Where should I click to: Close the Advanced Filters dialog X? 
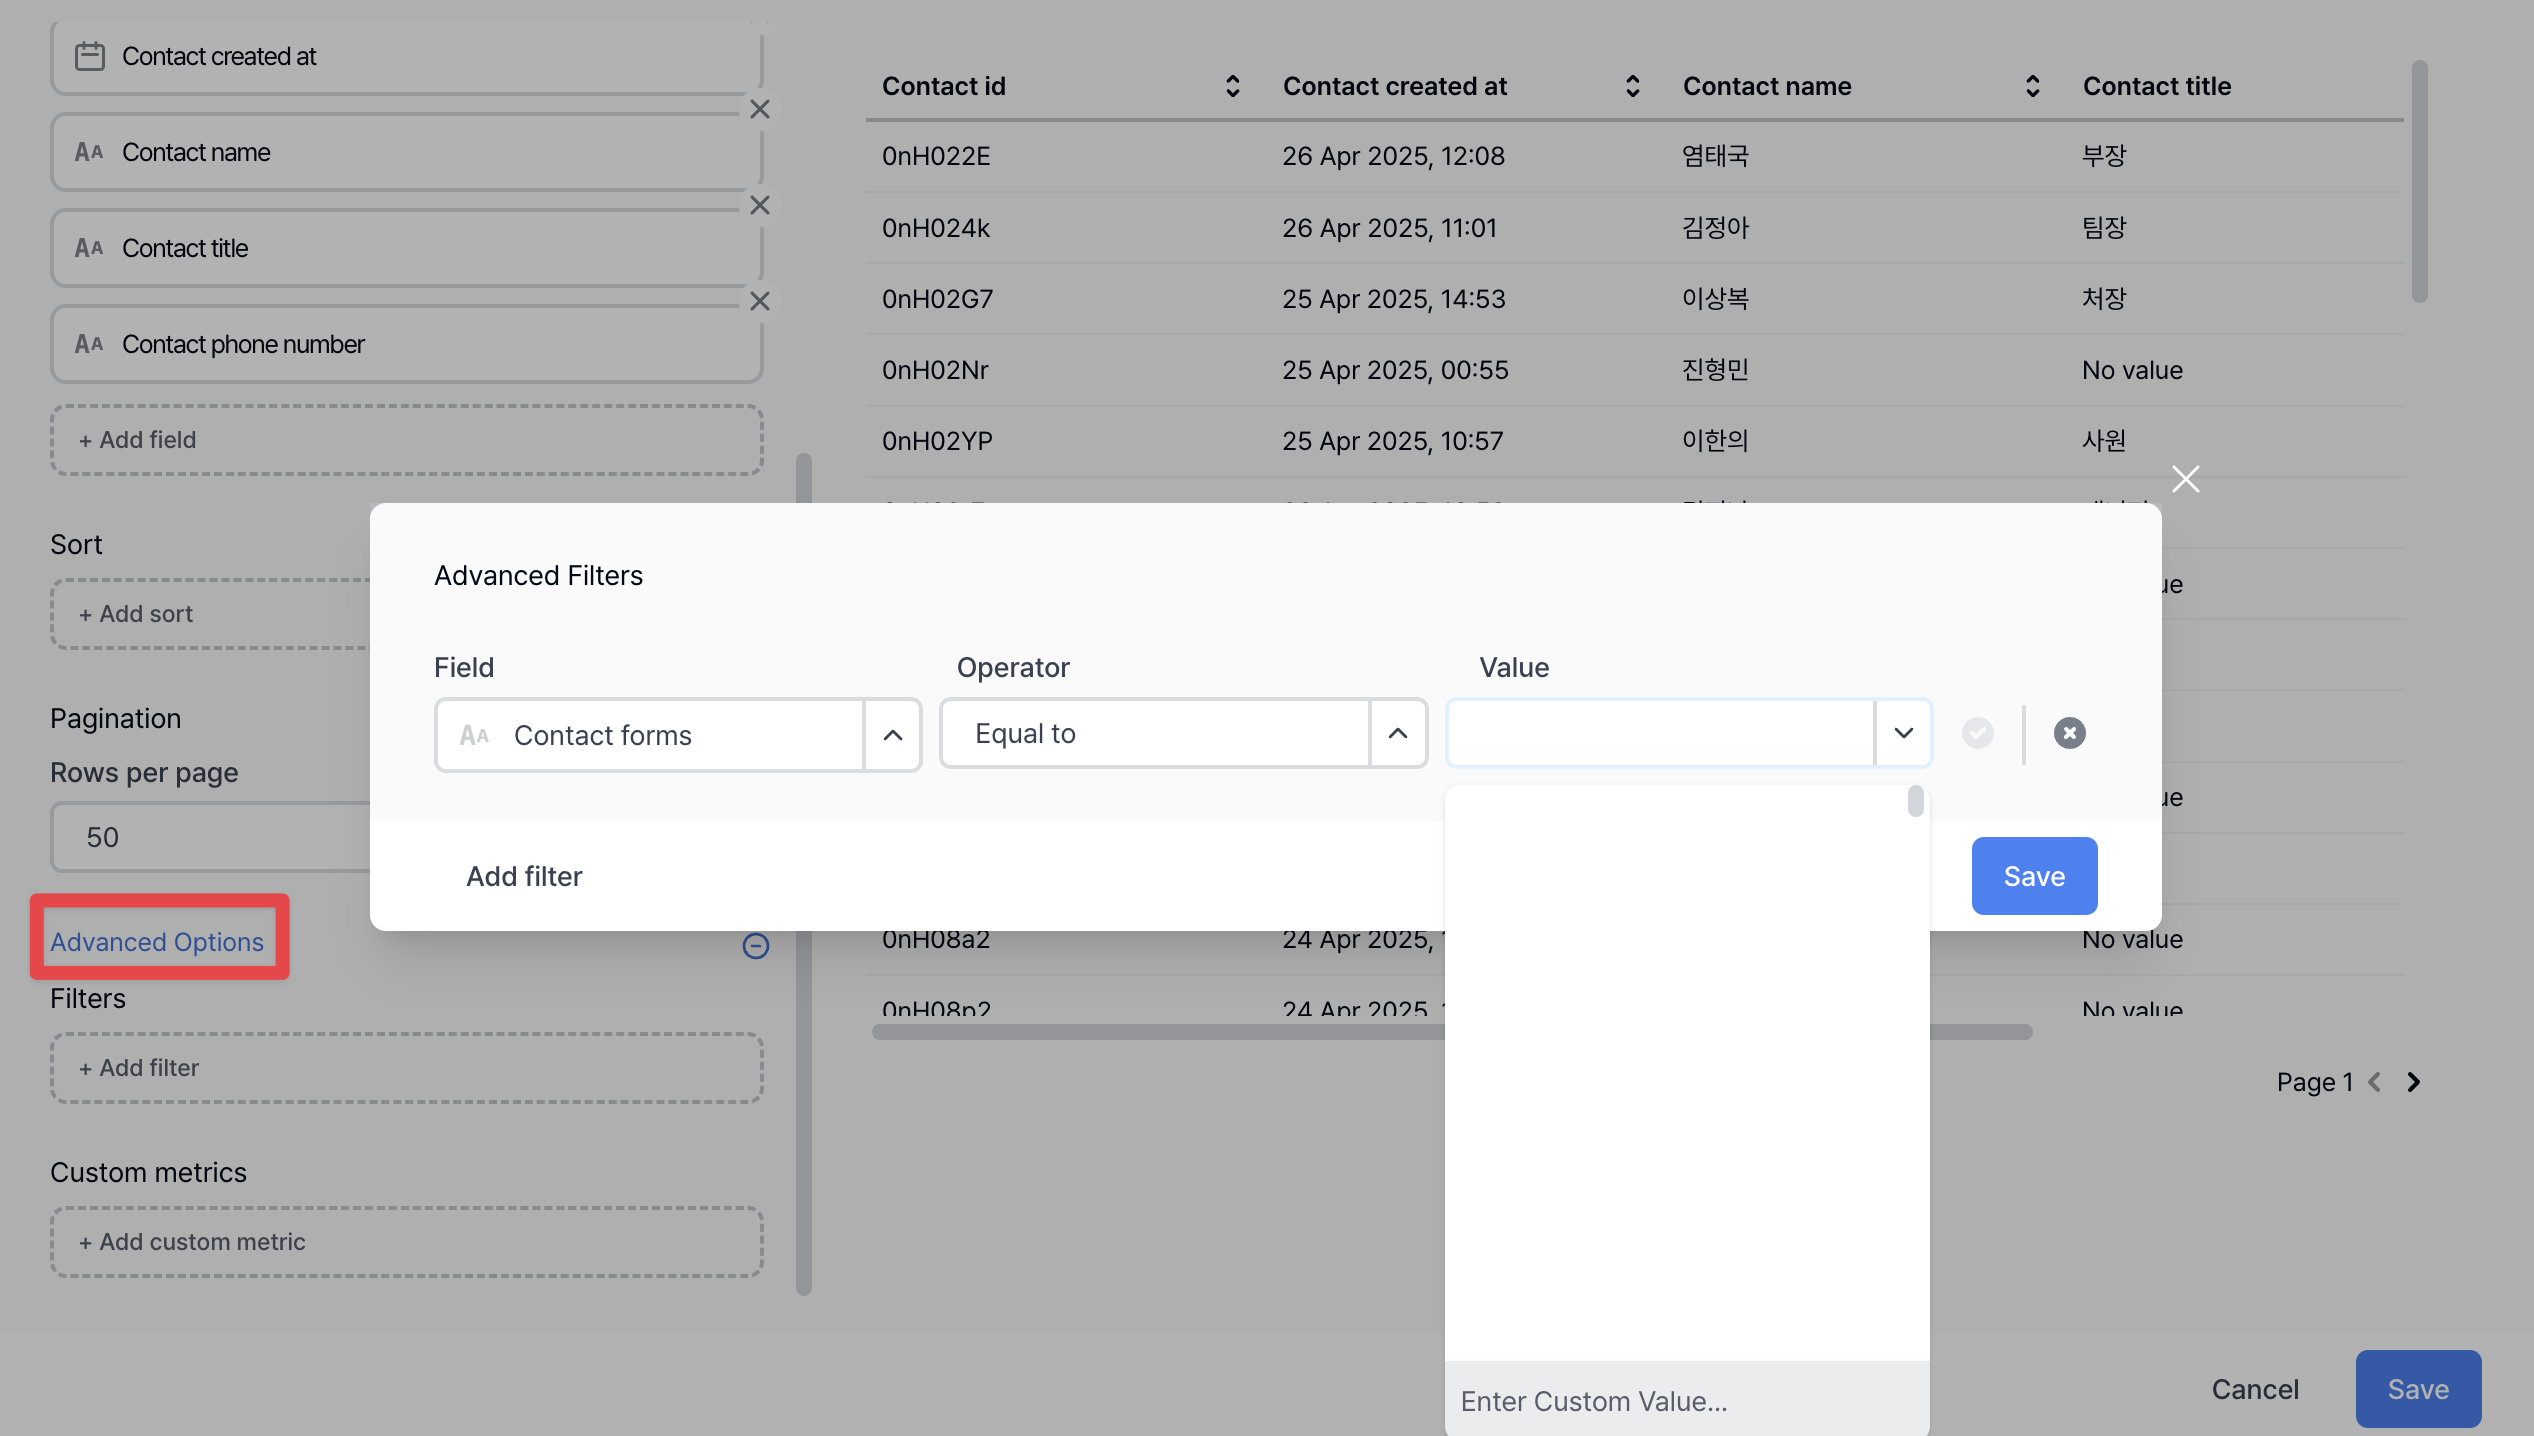click(x=2185, y=479)
